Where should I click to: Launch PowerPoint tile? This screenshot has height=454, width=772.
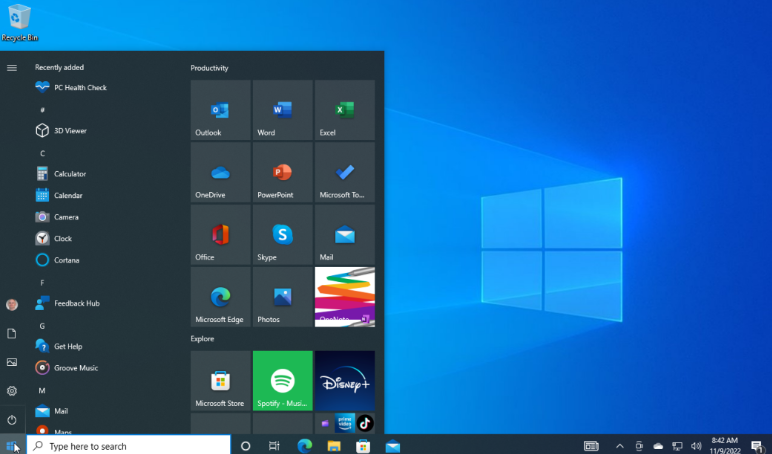point(283,172)
